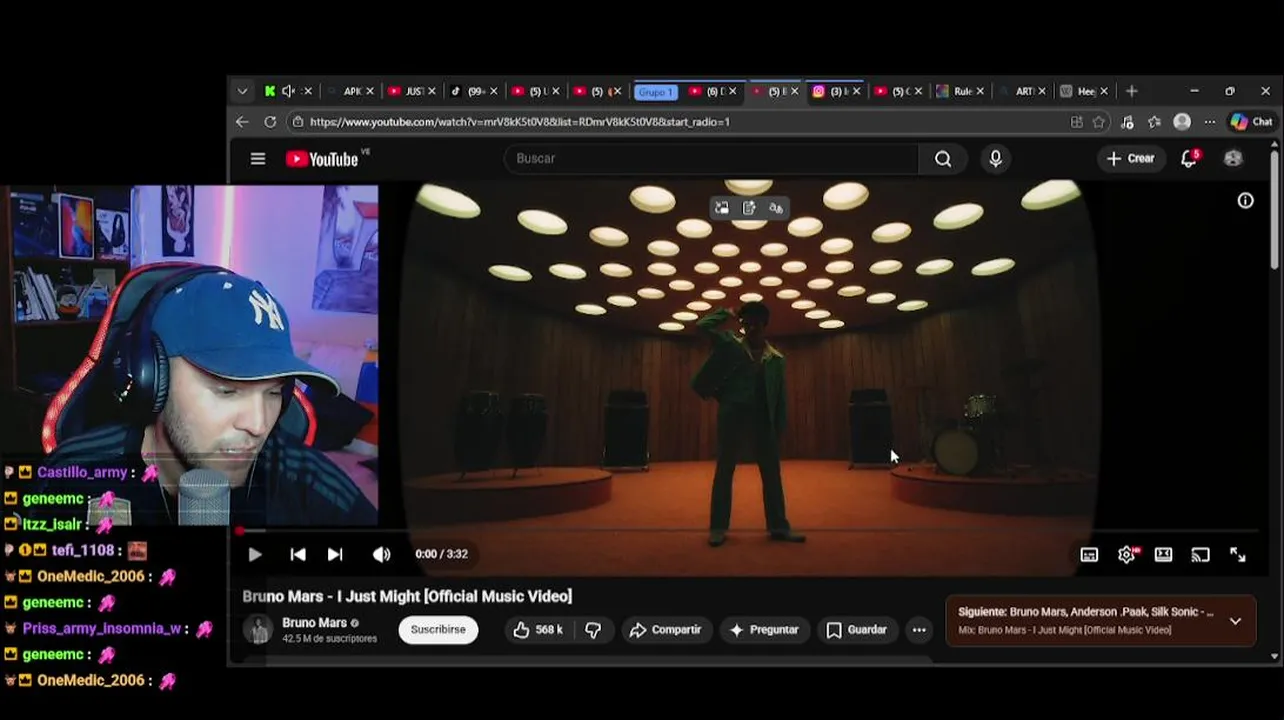Screen dimensions: 1284x720
Task: Click chat username Castillo_army
Action: (x=82, y=472)
